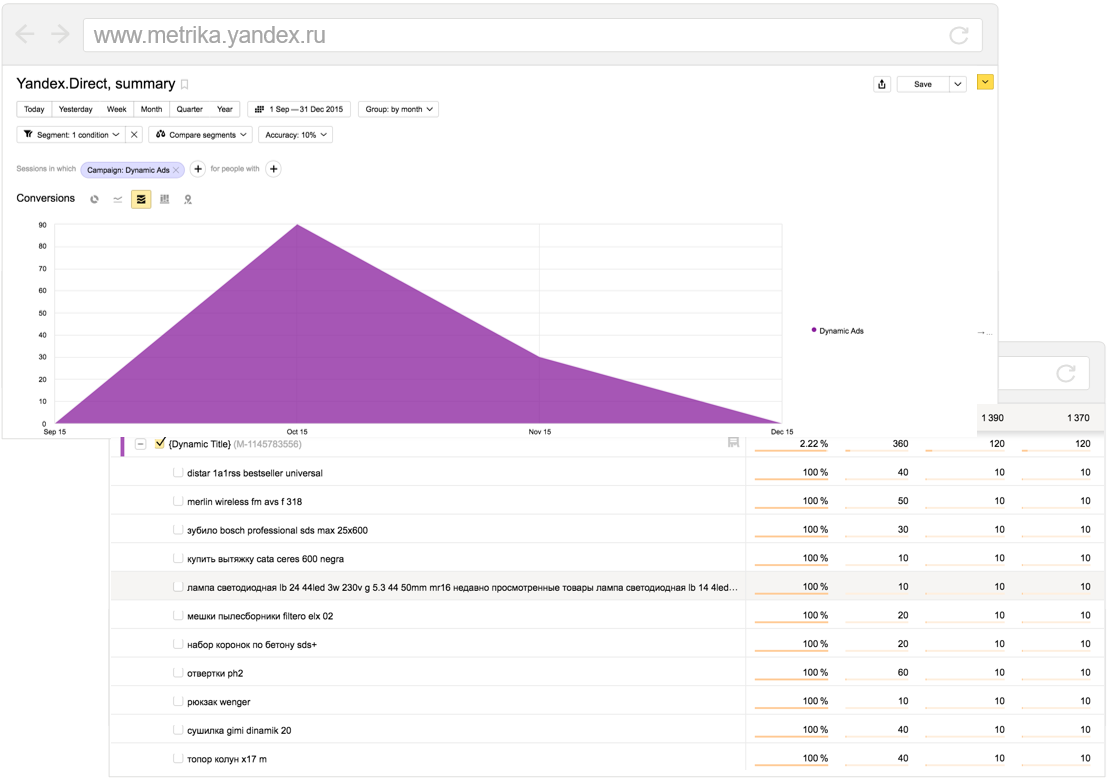Select the Quarter period tab

click(x=190, y=109)
